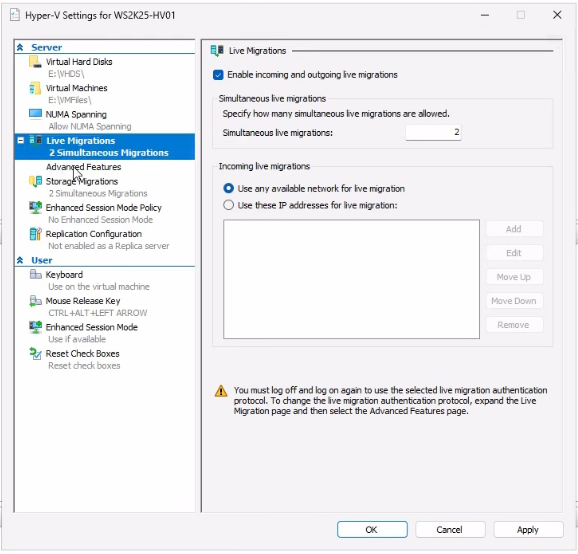Select Virtual Machines setting
Viewport: 578px width, 554px height.
pos(76,88)
